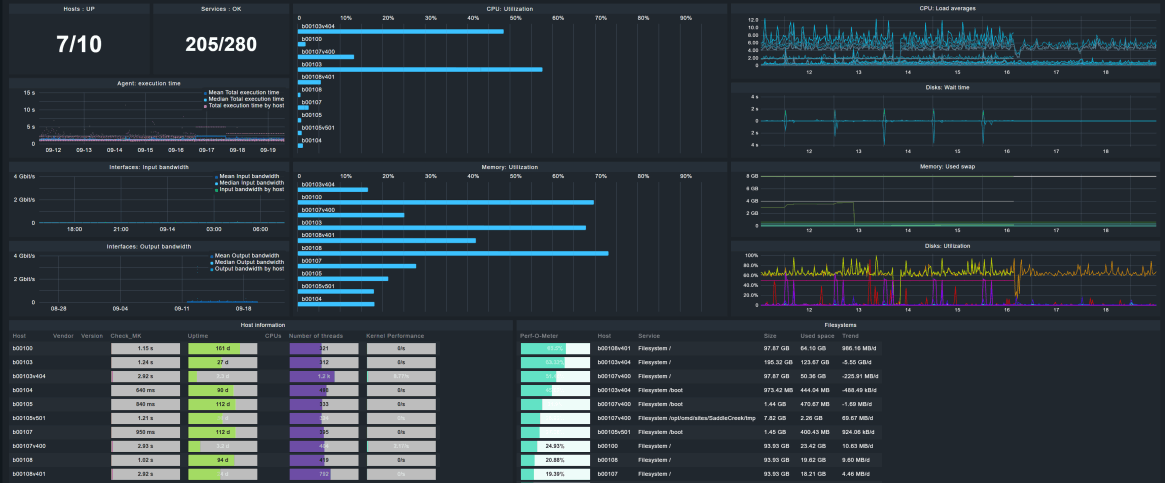
Task: Open host b00104 in Host information table
Action: (23, 390)
